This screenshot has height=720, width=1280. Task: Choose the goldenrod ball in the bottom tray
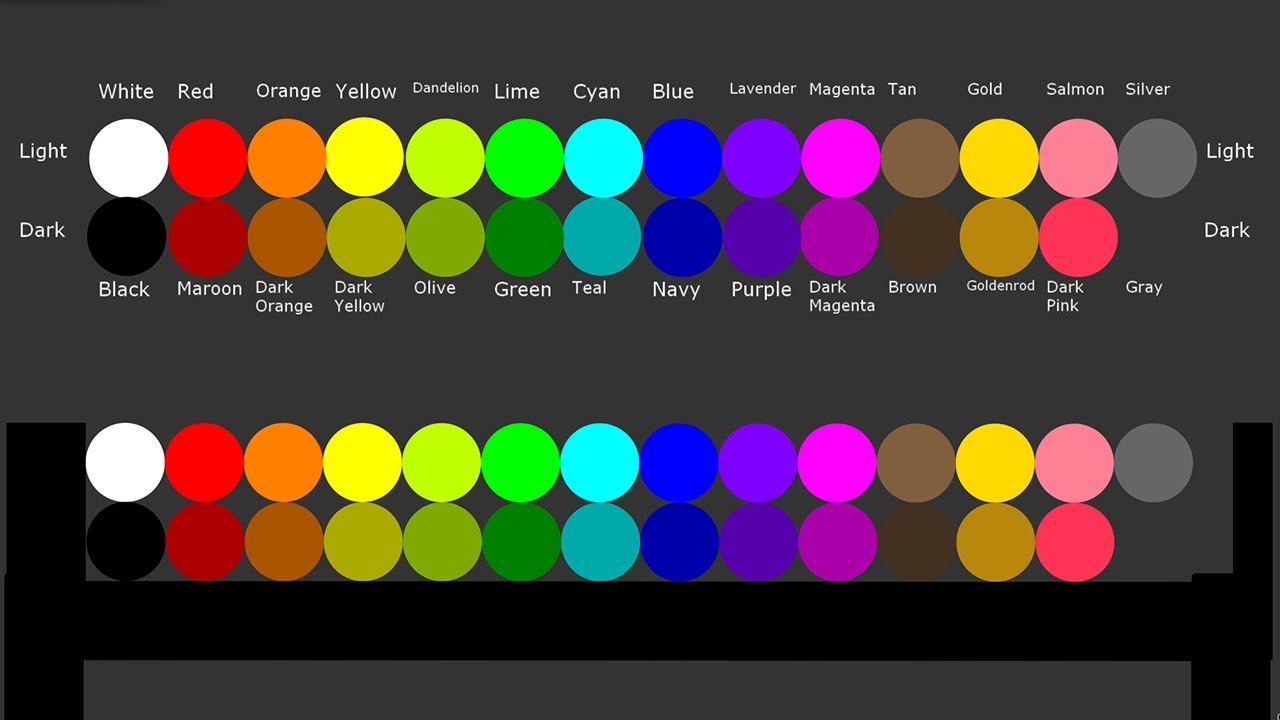coord(995,541)
